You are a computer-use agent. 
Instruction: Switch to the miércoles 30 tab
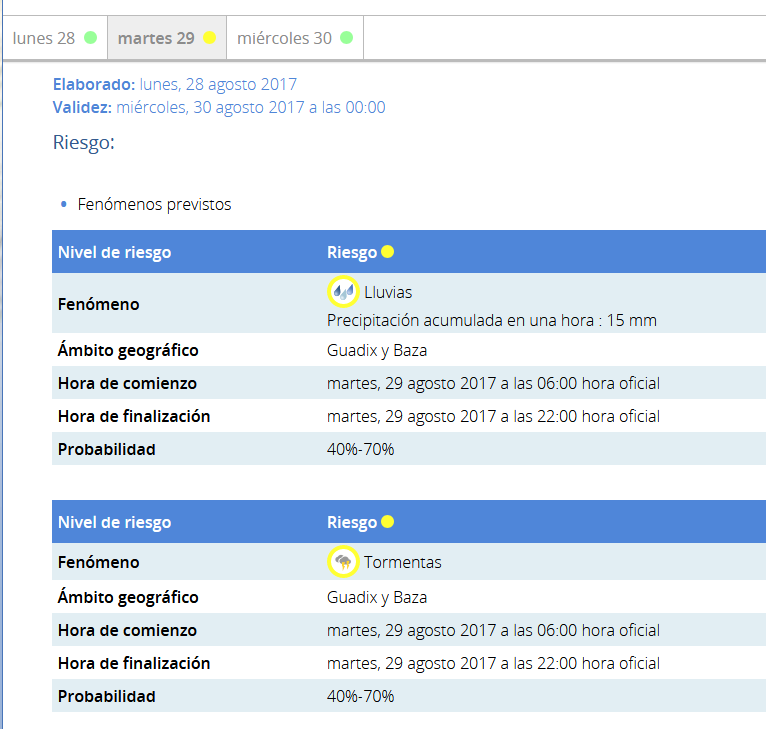click(x=284, y=38)
